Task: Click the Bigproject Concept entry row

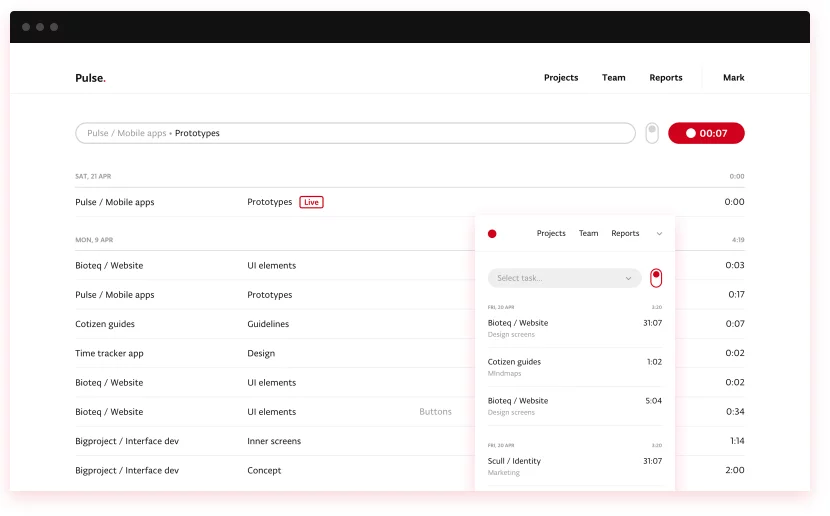Action: point(264,470)
